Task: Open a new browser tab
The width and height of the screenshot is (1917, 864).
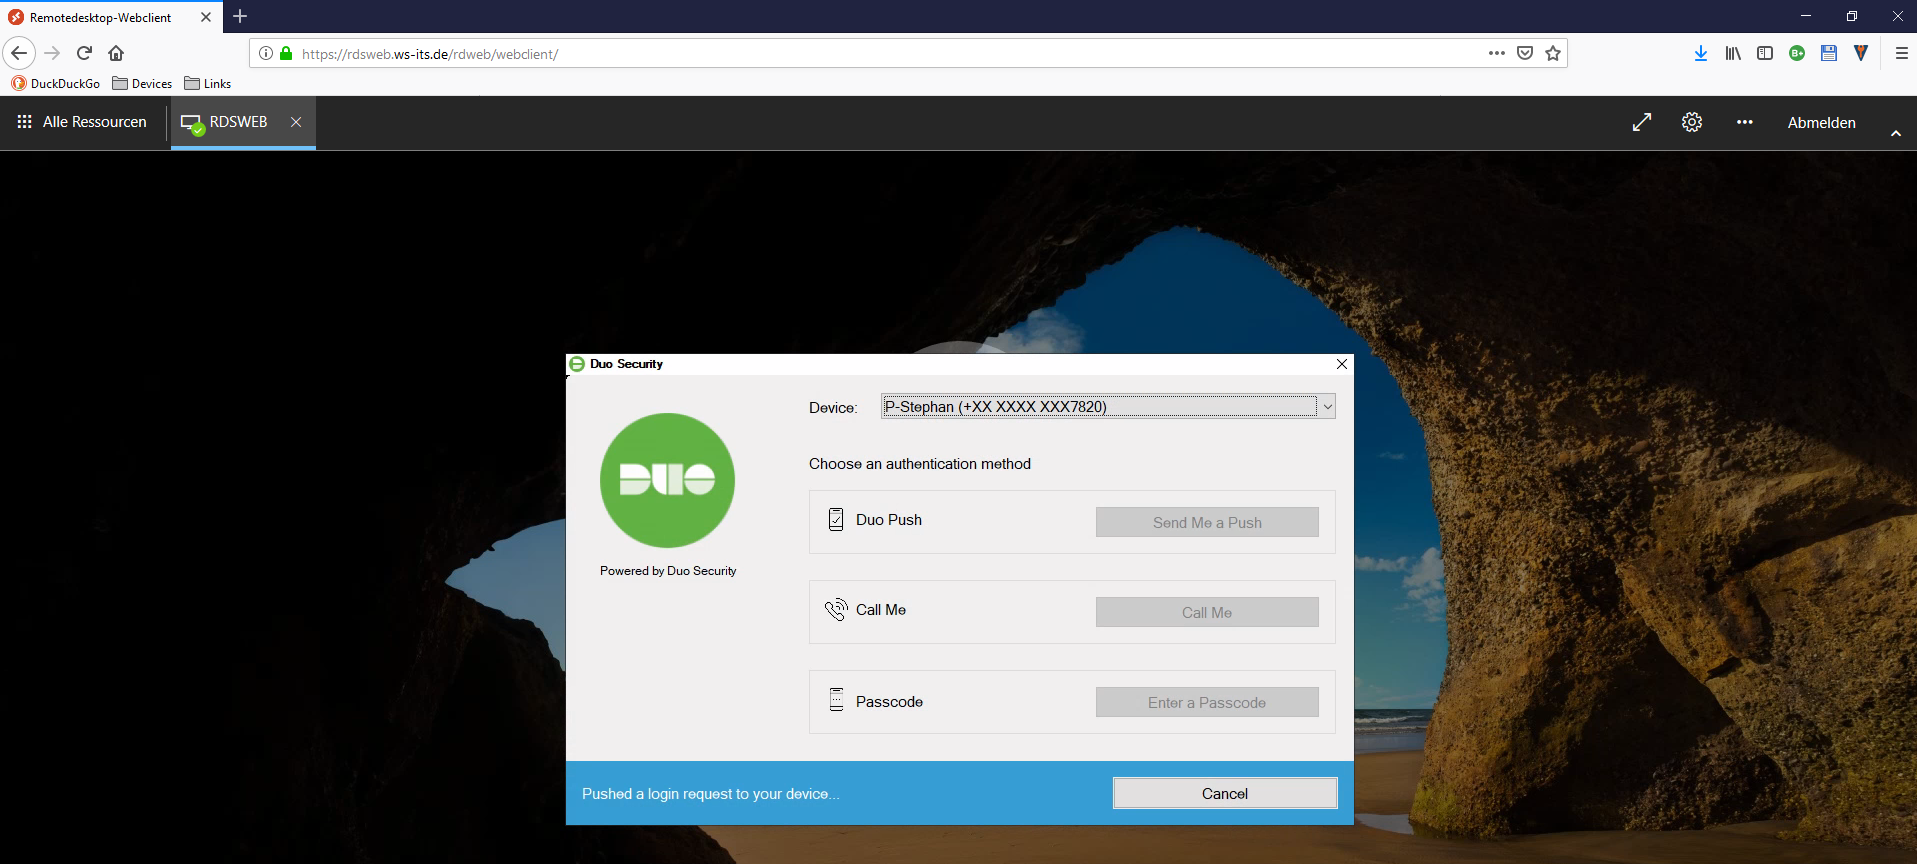Action: (x=240, y=16)
